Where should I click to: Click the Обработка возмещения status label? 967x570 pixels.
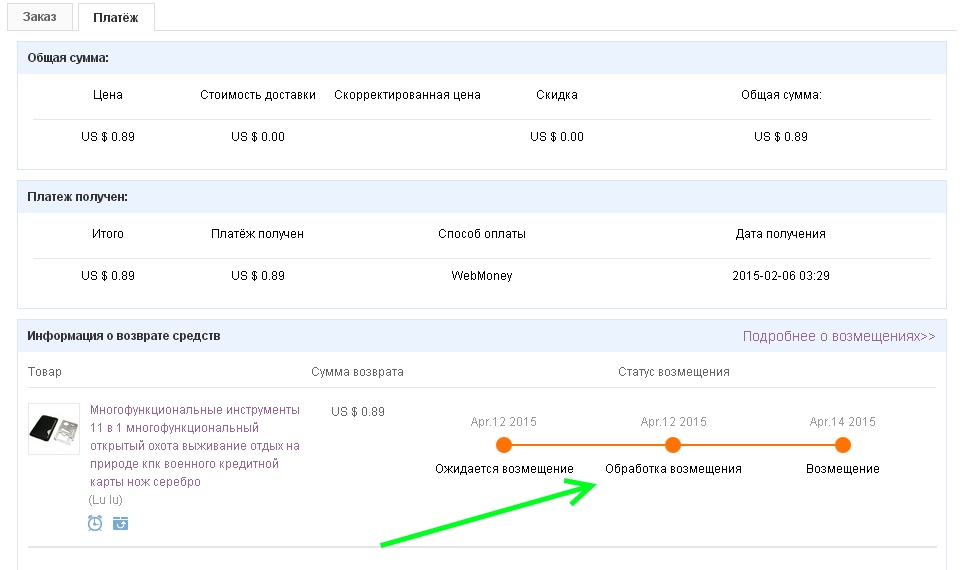coord(673,469)
